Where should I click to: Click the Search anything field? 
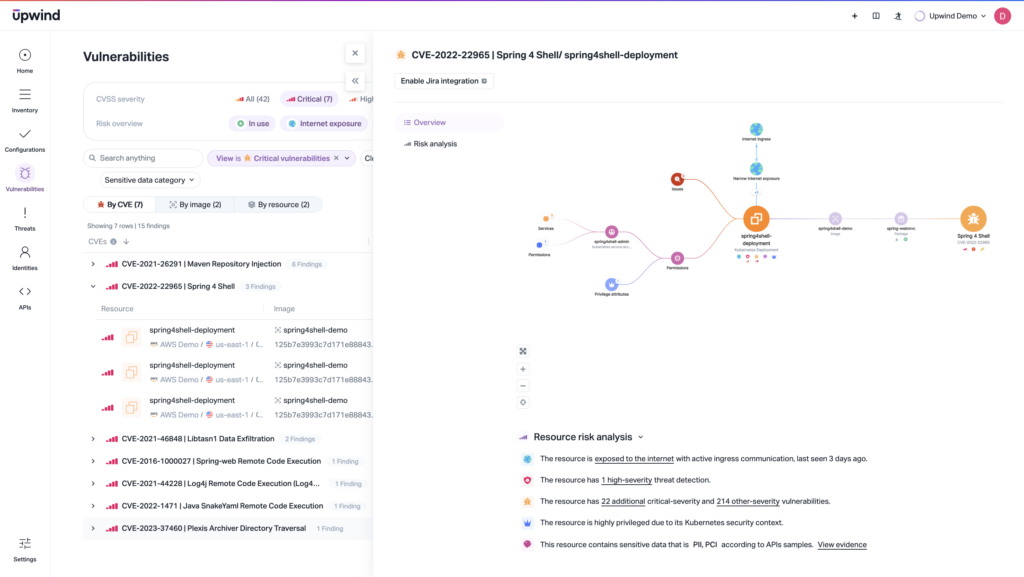(143, 158)
